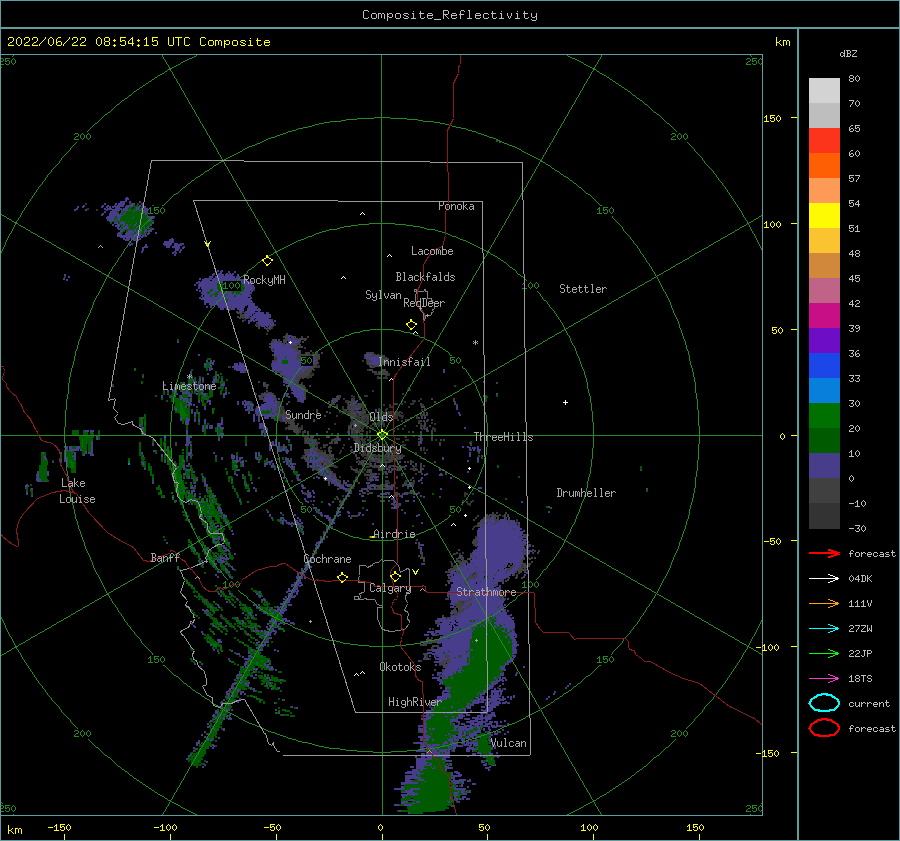Click the ThreeHills town label
Image resolution: width=900 pixels, height=841 pixels.
pos(503,437)
